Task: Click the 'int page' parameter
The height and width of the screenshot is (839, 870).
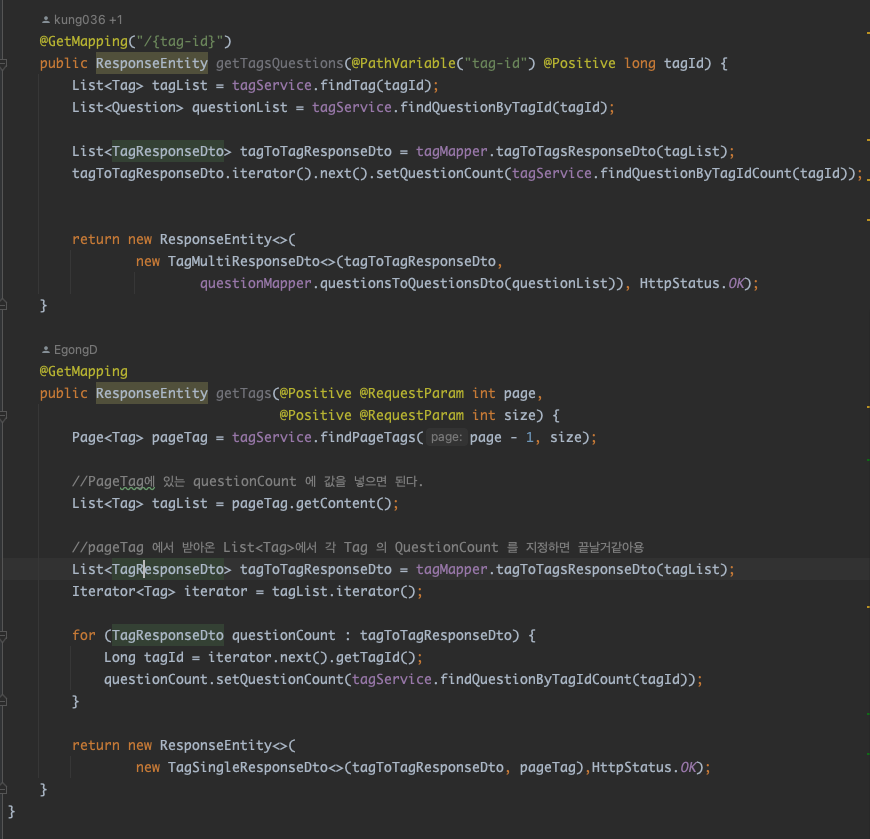Action: [x=504, y=394]
